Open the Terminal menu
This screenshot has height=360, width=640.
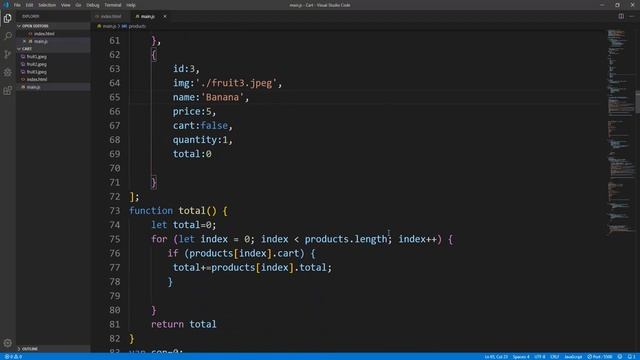pyautogui.click(x=113, y=5)
